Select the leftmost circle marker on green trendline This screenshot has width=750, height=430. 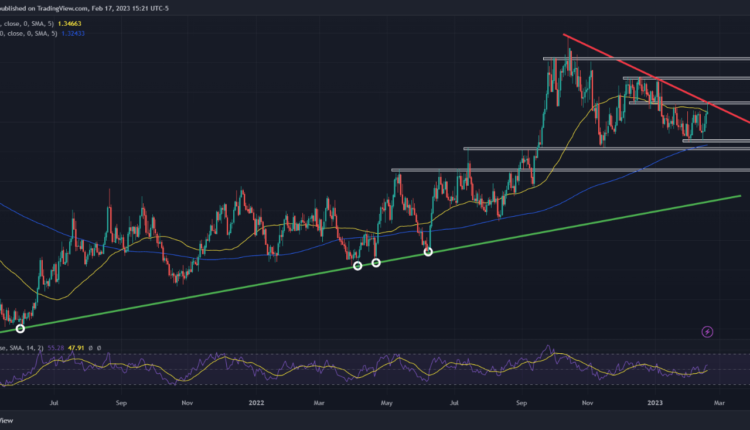[20, 328]
